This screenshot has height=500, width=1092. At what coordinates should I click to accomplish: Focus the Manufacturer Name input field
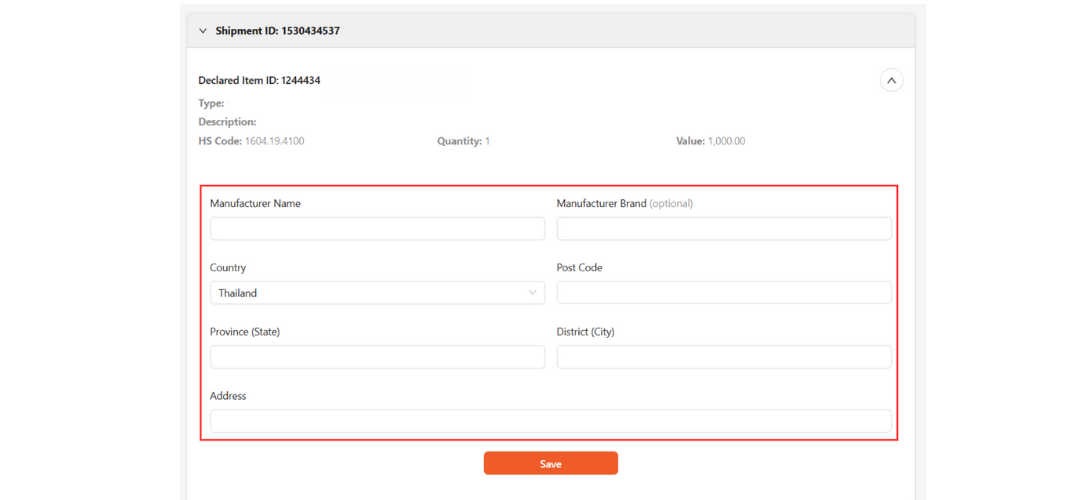[x=377, y=229]
